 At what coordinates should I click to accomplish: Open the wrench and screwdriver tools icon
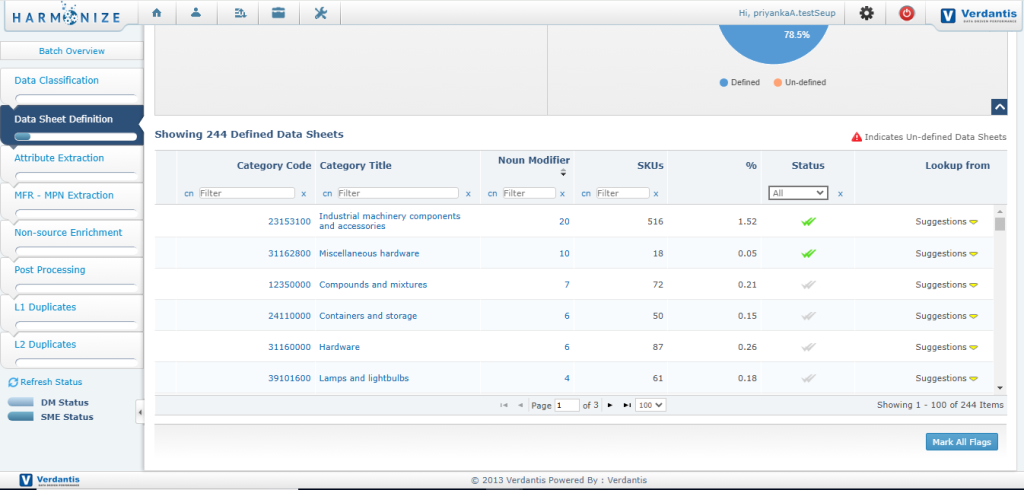point(320,13)
